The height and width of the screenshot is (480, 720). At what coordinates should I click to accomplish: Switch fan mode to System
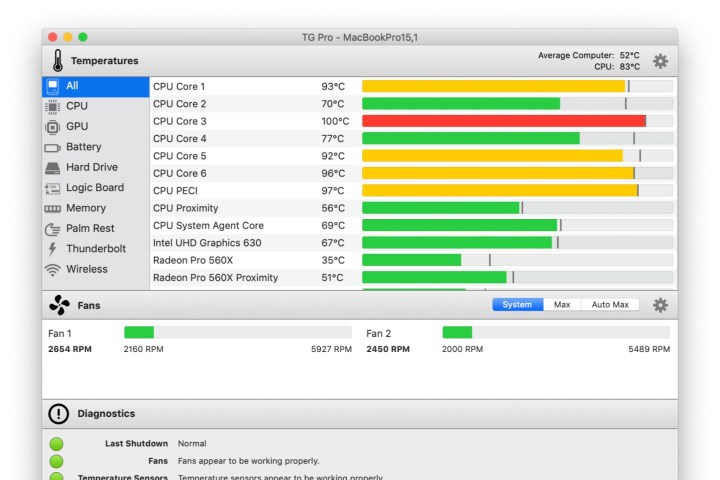[x=517, y=305]
